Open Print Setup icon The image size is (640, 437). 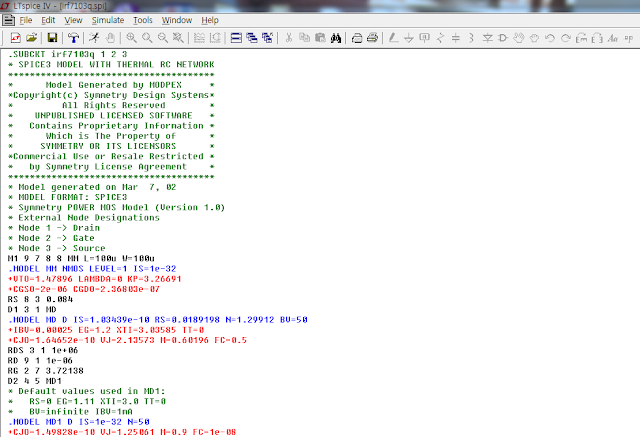(x=357, y=38)
